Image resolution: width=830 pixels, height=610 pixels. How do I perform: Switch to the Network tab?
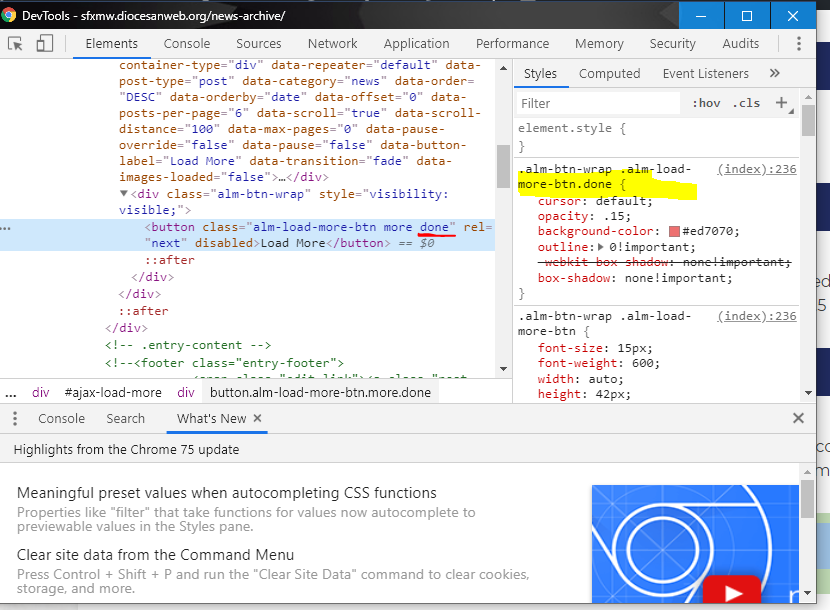pos(332,44)
